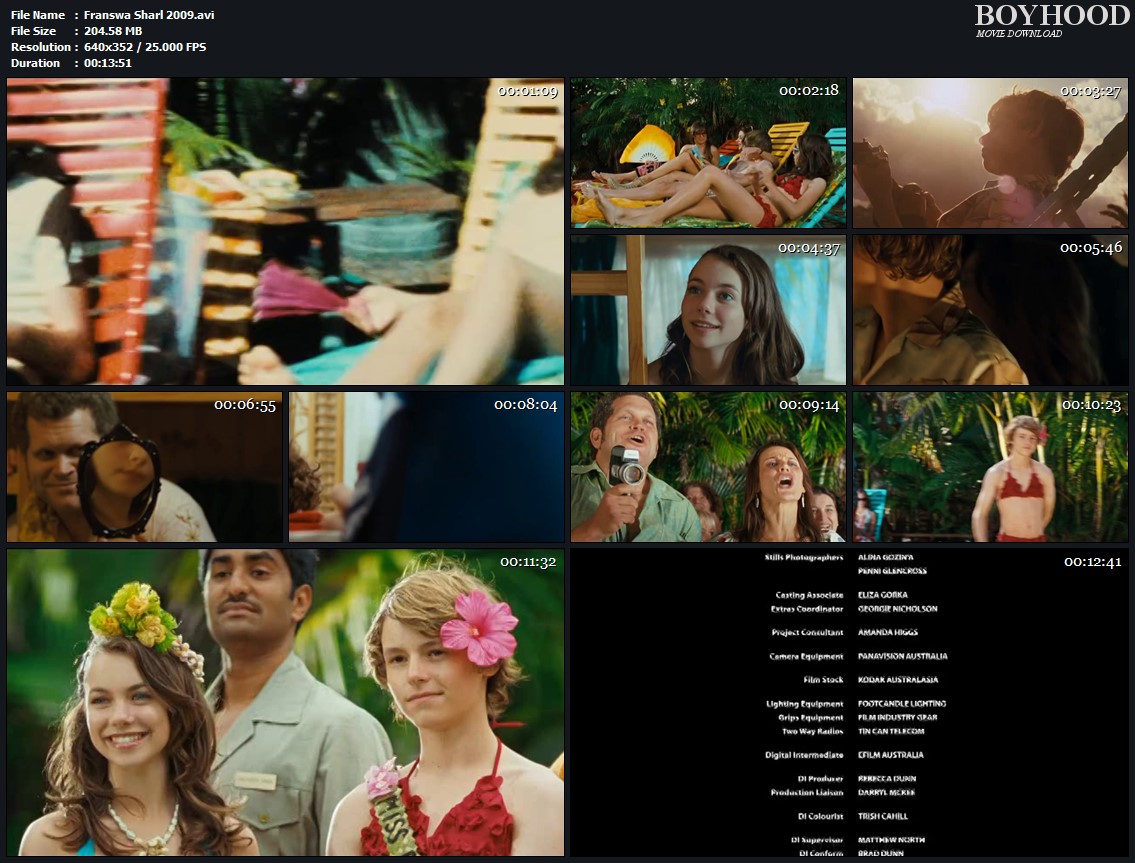The image size is (1135, 863).
Task: Click the PANAVISION AUSTRALIA credit line
Action: pyautogui.click(x=902, y=657)
